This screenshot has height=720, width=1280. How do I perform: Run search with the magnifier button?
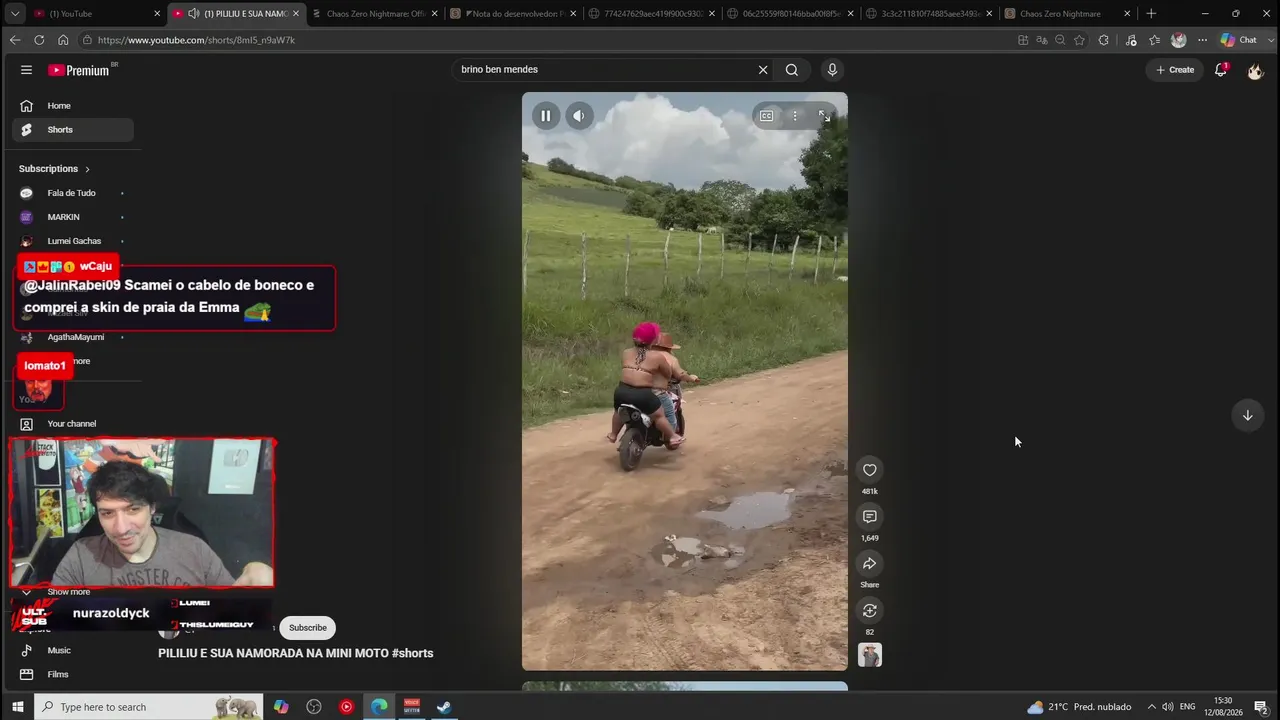792,70
